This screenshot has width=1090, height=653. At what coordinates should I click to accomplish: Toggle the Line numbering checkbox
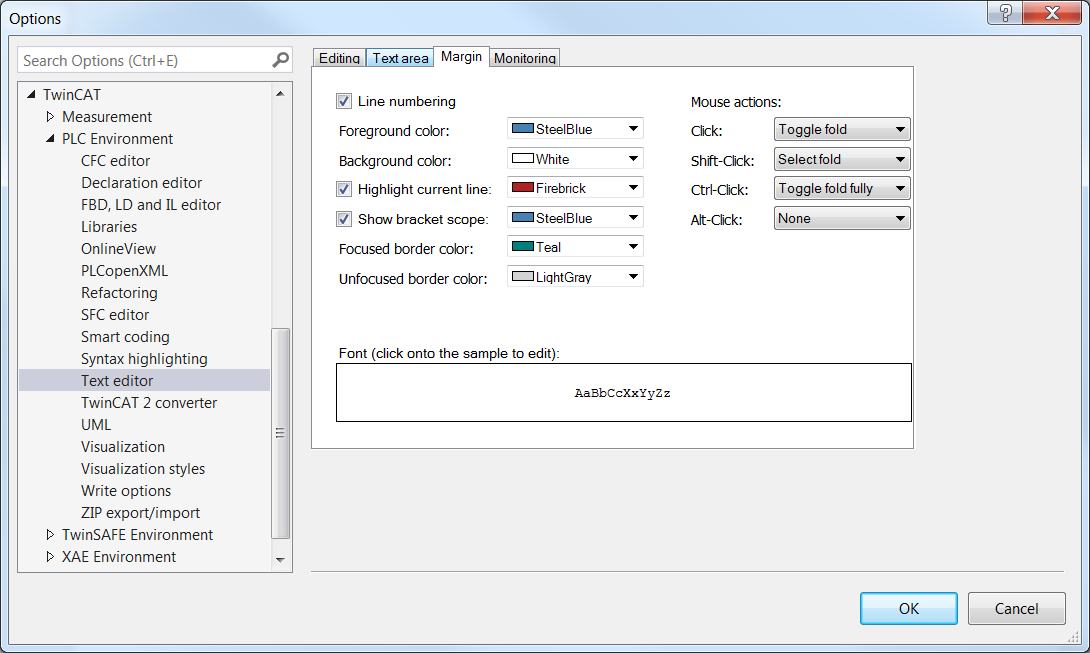pyautogui.click(x=343, y=102)
